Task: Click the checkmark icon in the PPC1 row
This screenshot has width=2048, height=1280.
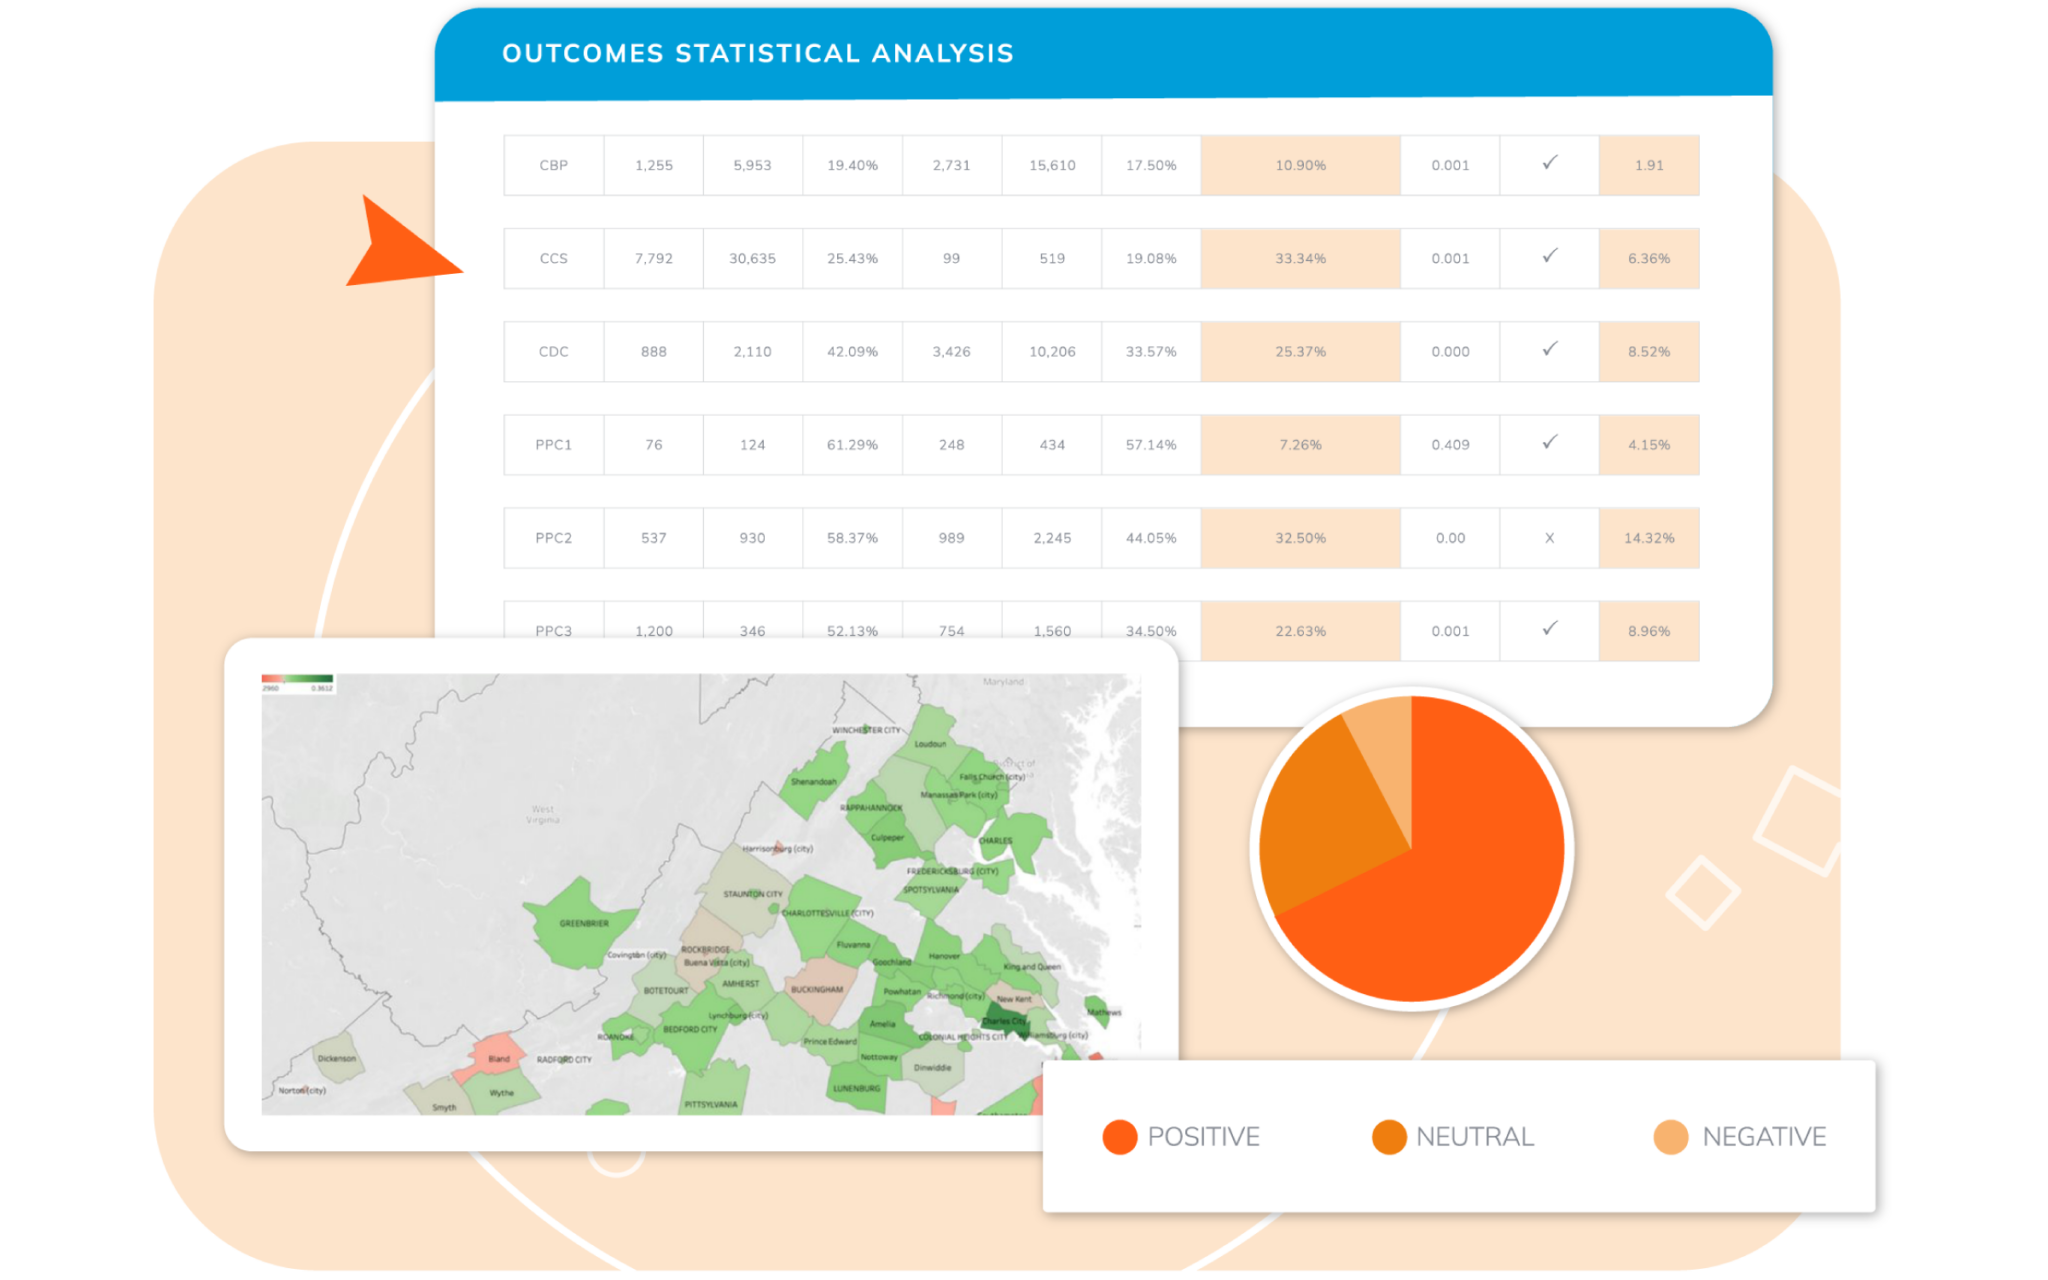Action: pyautogui.click(x=1548, y=445)
